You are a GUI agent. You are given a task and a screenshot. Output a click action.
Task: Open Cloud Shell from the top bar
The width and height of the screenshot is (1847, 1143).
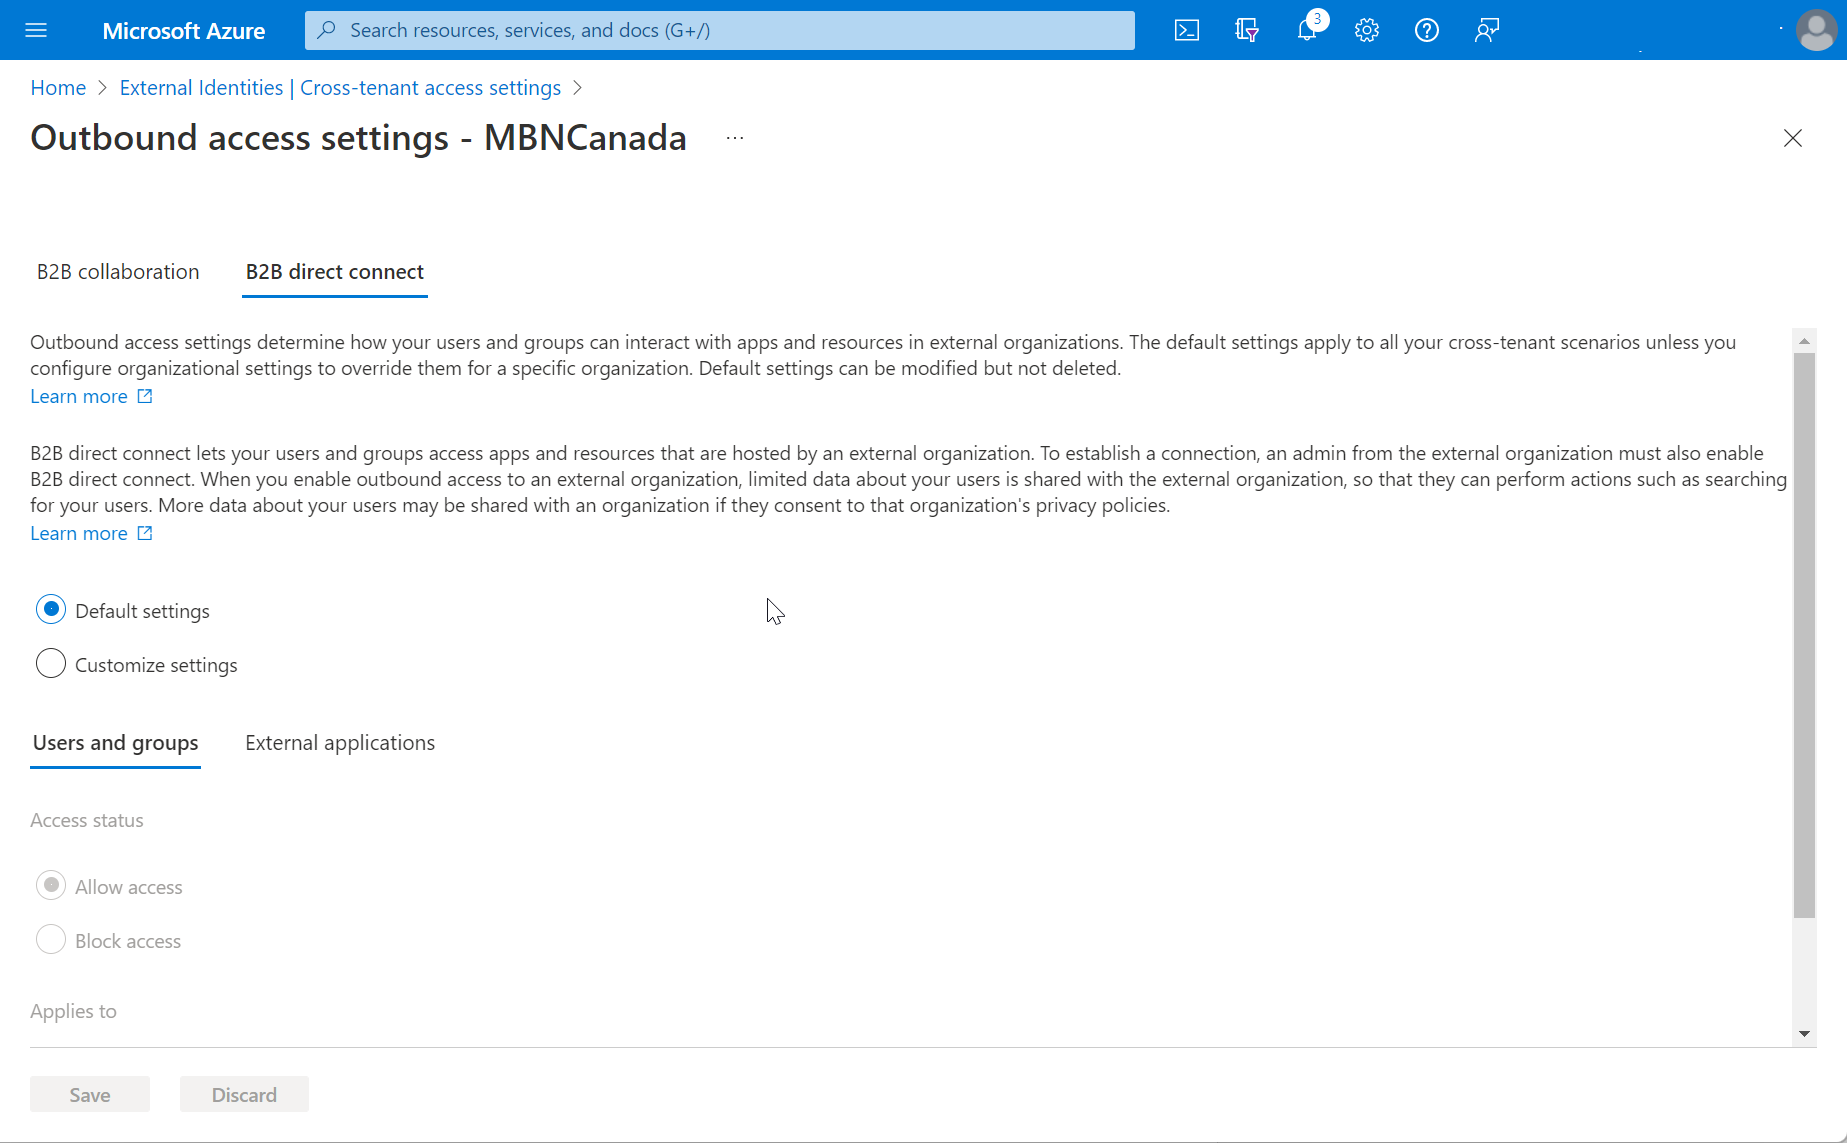click(1187, 30)
